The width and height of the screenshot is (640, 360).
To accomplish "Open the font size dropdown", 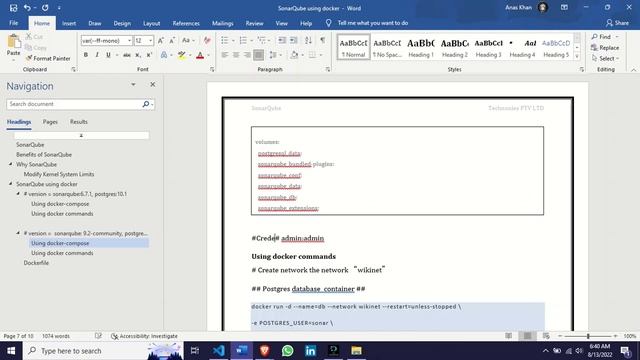I will pos(151,40).
